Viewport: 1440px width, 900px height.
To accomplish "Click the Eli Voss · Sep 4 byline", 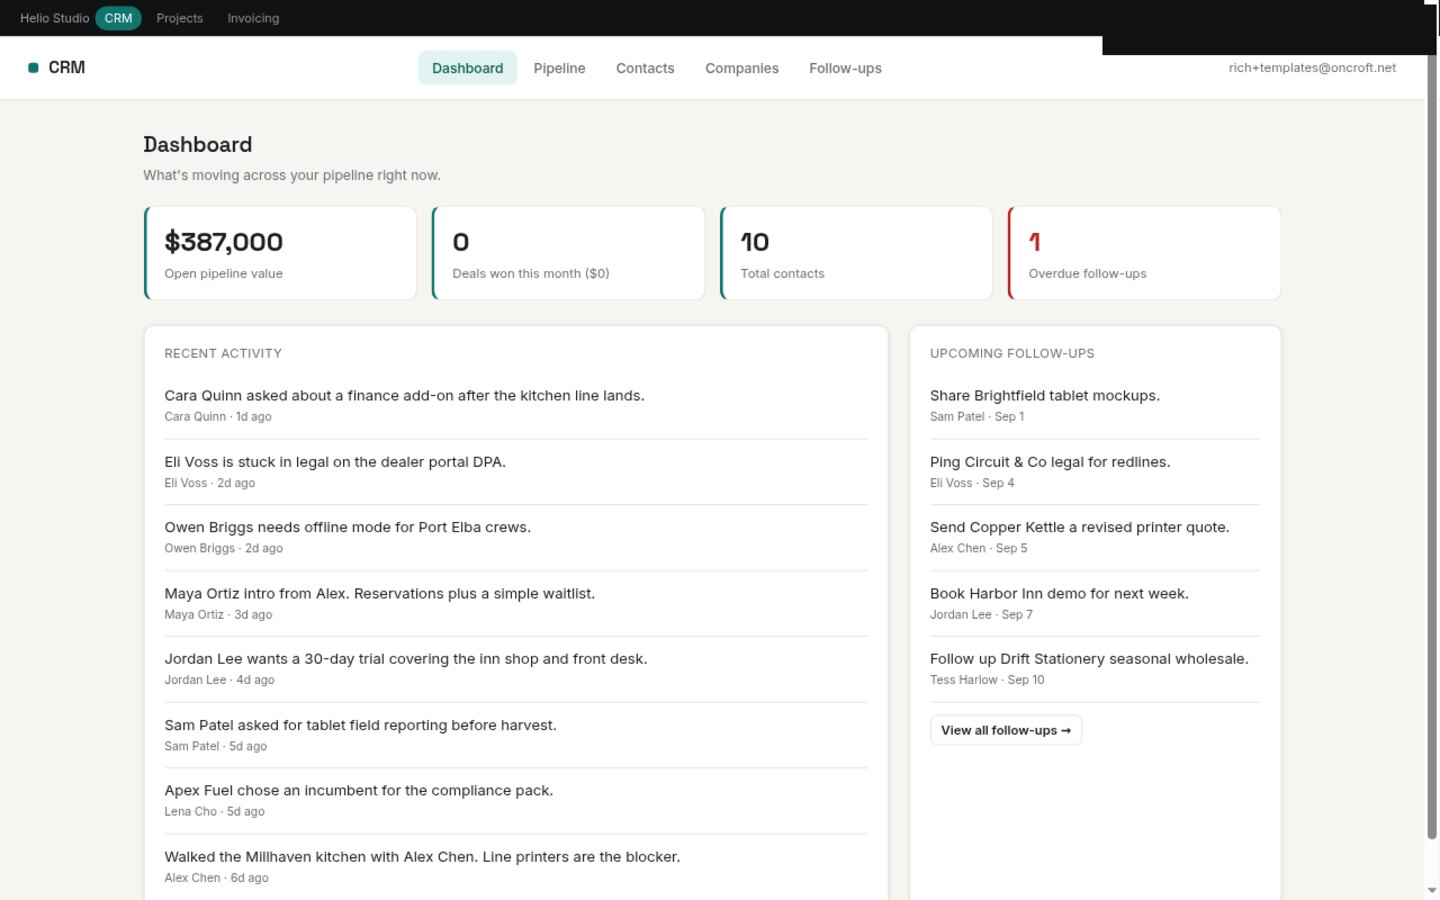I will click(x=972, y=483).
